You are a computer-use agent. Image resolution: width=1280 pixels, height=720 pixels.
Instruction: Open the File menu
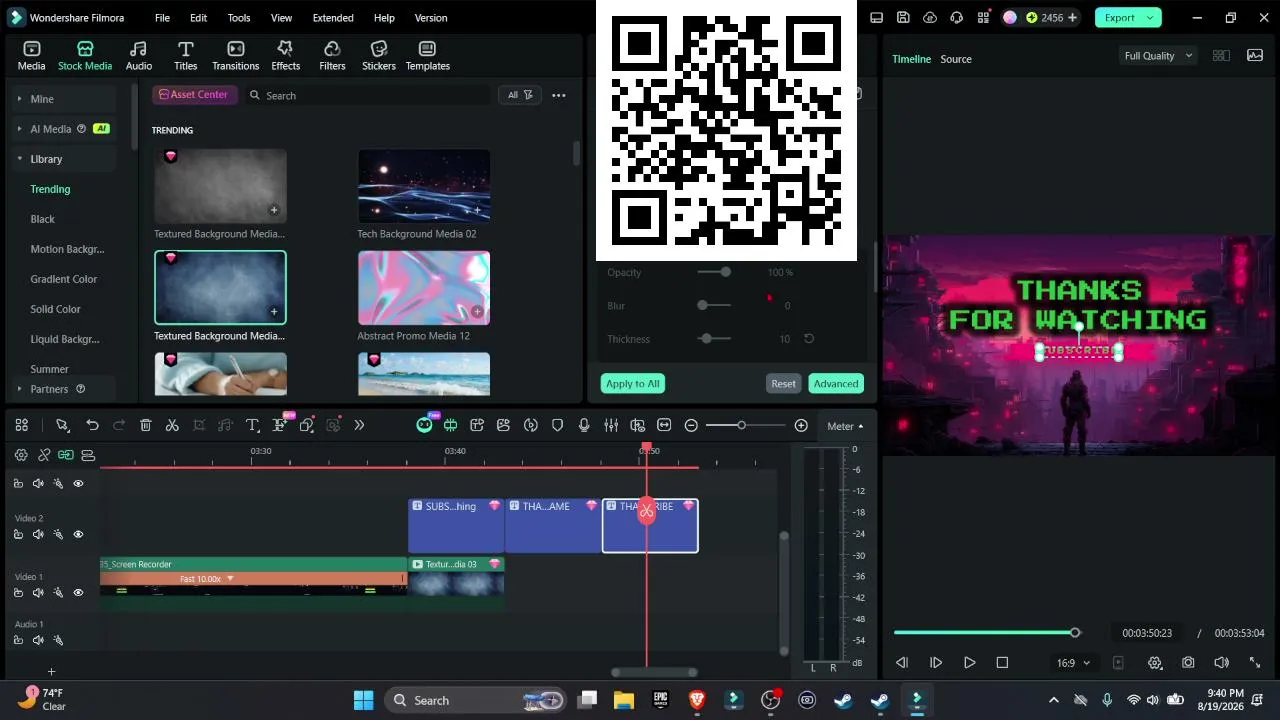[162, 18]
